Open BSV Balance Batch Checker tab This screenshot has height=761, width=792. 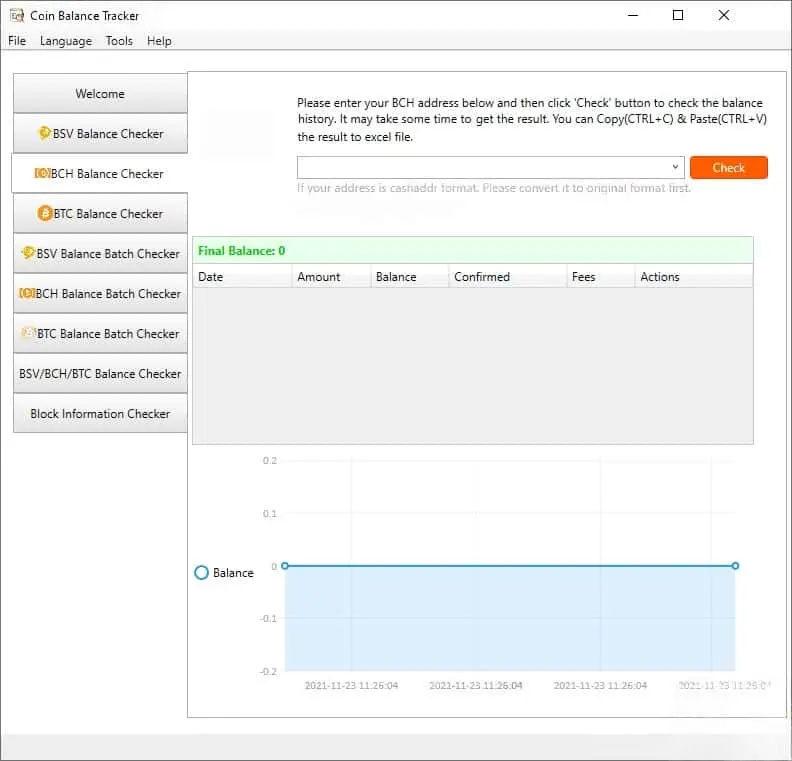[x=100, y=253]
